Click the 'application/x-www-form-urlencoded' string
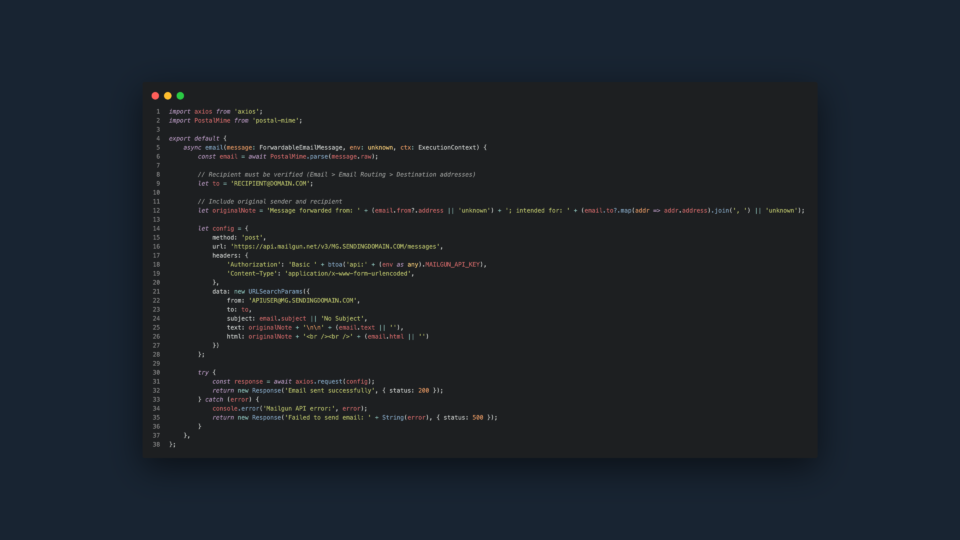 [348, 274]
